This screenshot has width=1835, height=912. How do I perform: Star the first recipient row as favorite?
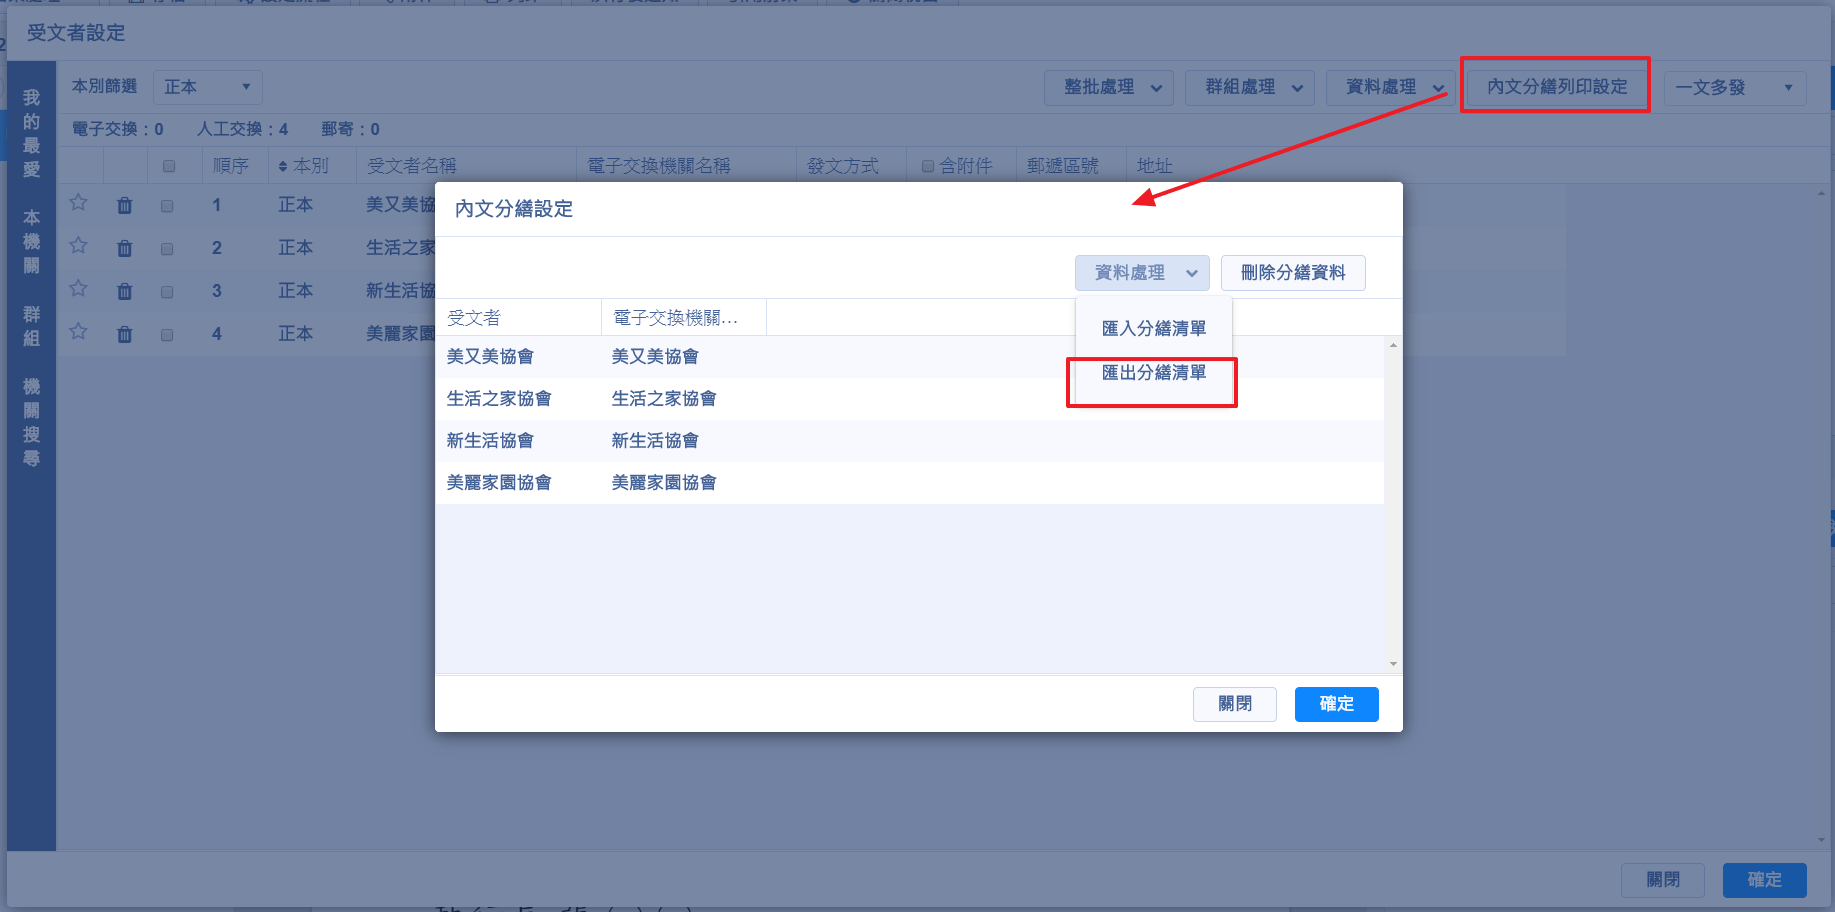click(79, 203)
